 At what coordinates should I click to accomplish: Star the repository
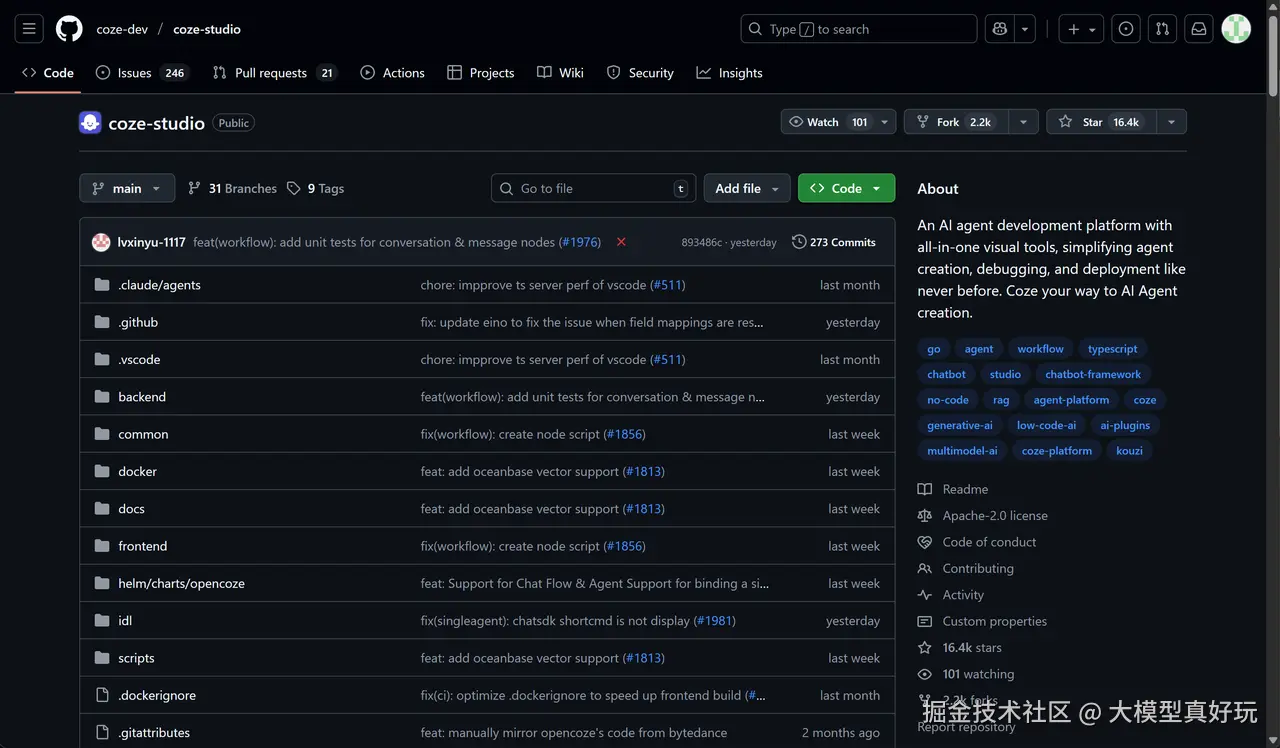(x=1101, y=122)
